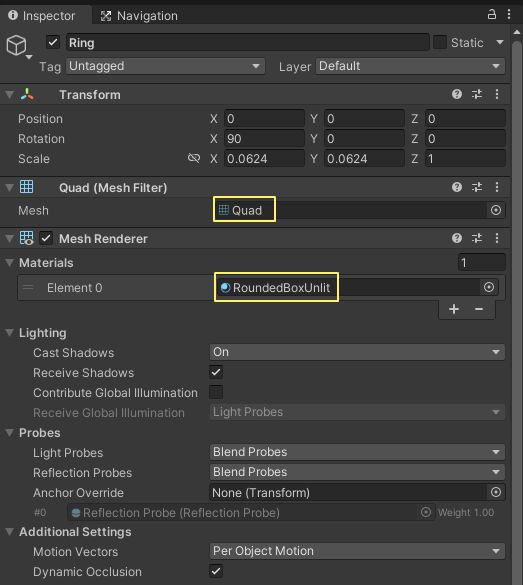Open Transform preset settings icon
523x585 pixels.
[x=477, y=94]
